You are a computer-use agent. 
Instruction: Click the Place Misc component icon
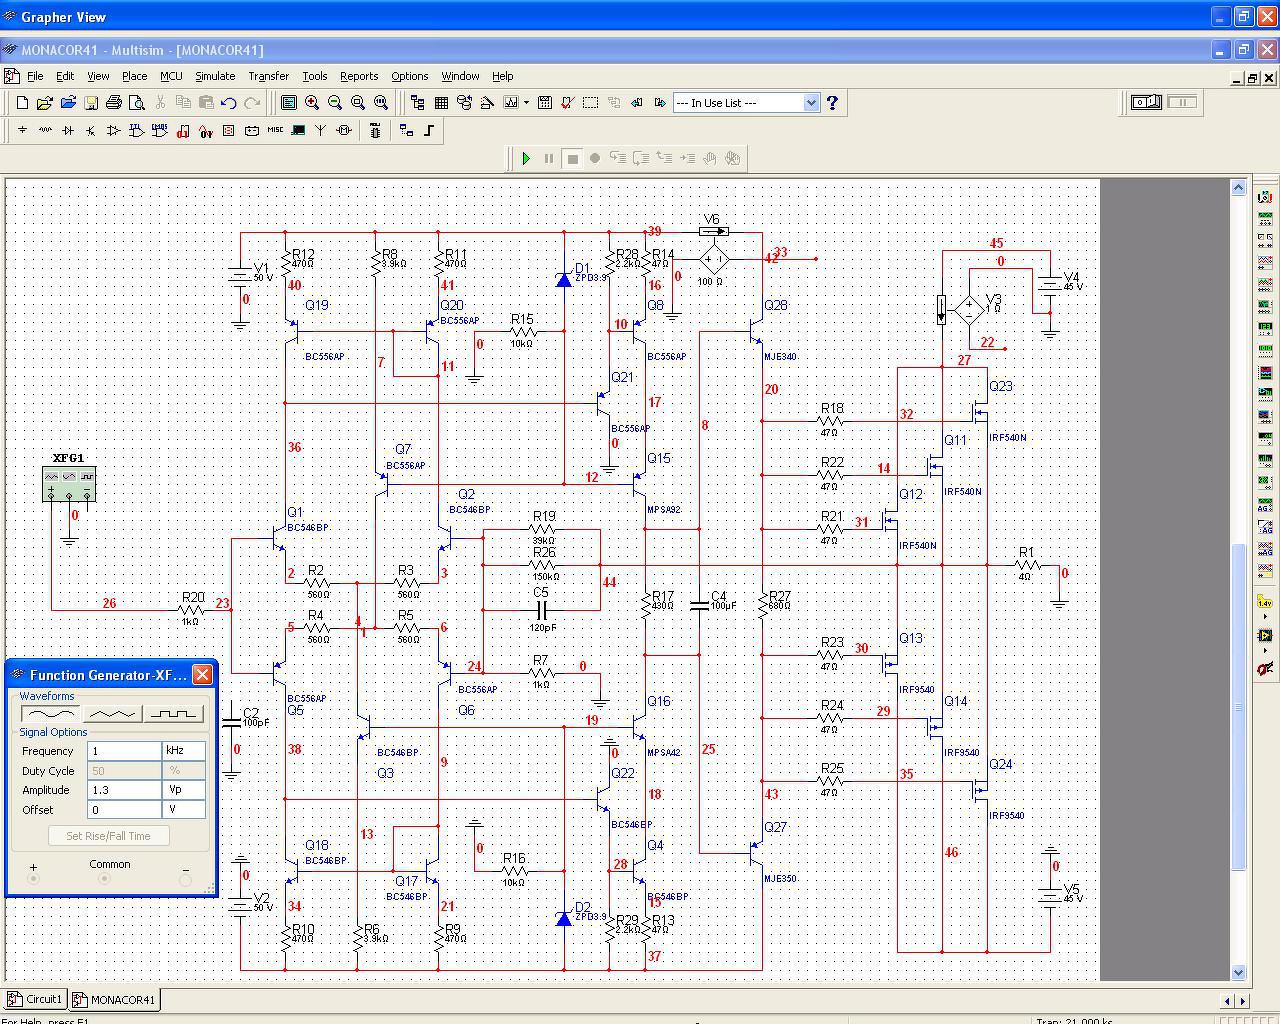pos(275,130)
